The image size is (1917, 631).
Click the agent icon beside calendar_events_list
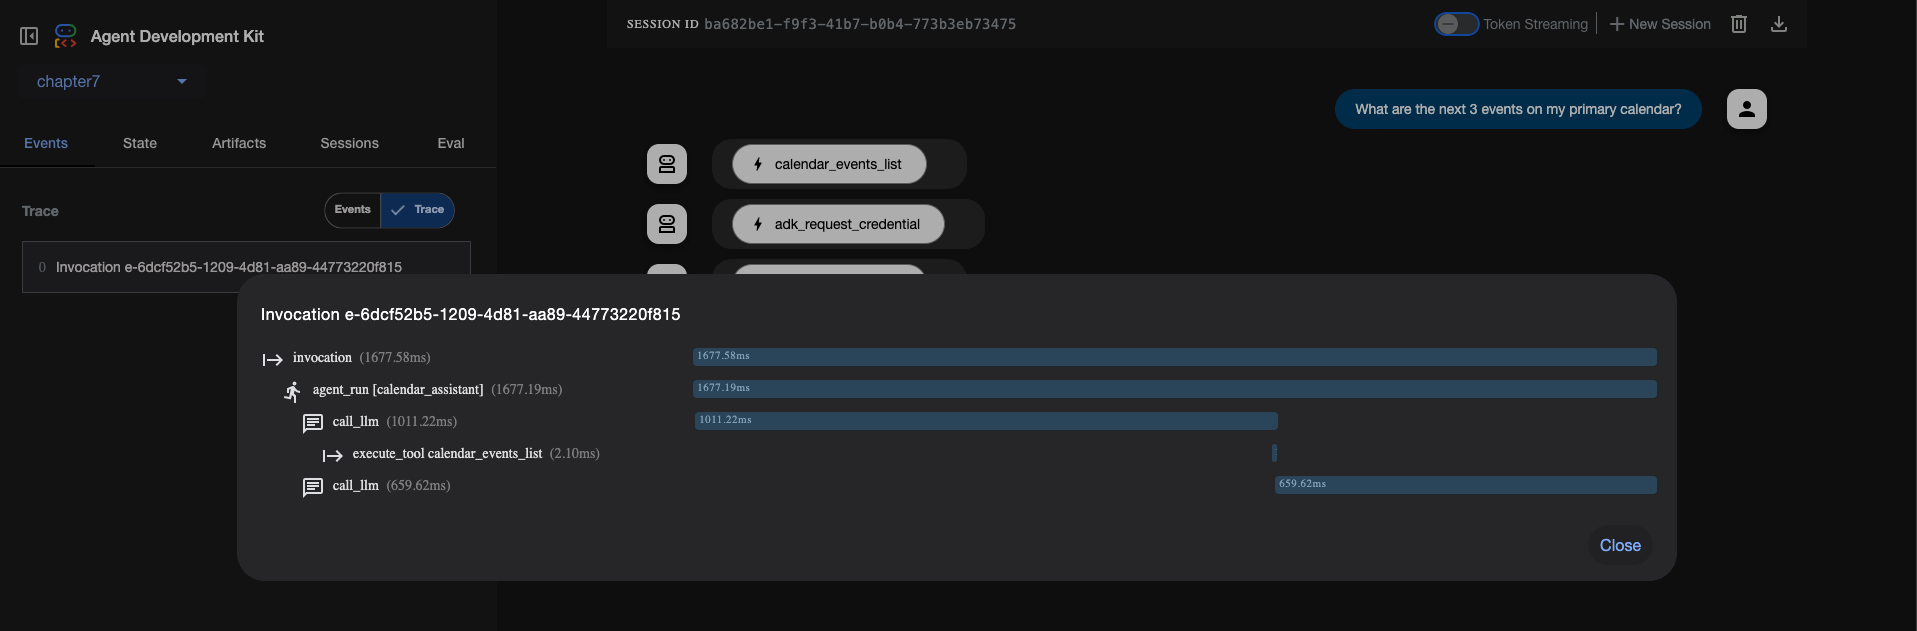[x=667, y=164]
